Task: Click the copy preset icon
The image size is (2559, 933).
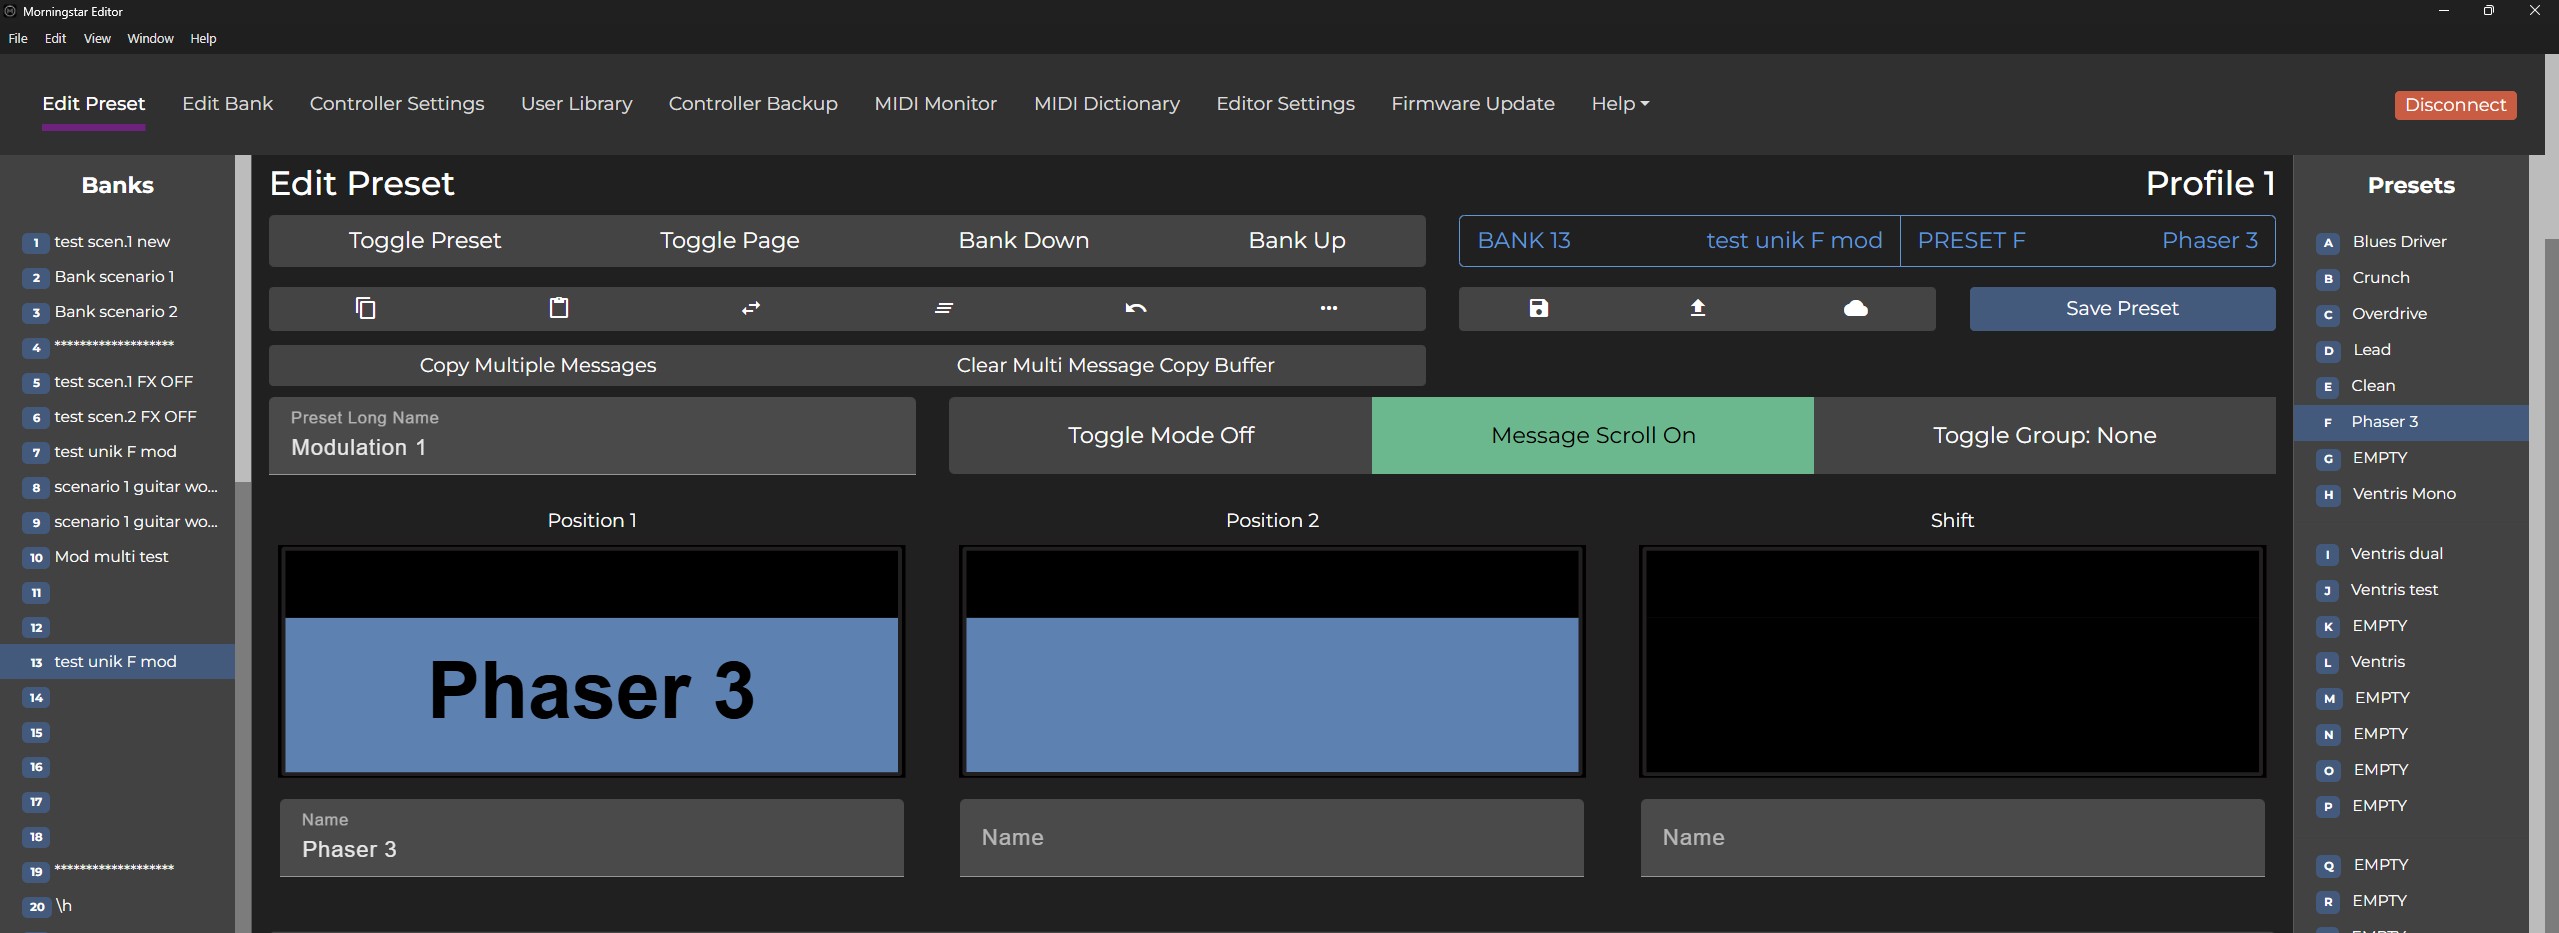Action: tap(365, 308)
